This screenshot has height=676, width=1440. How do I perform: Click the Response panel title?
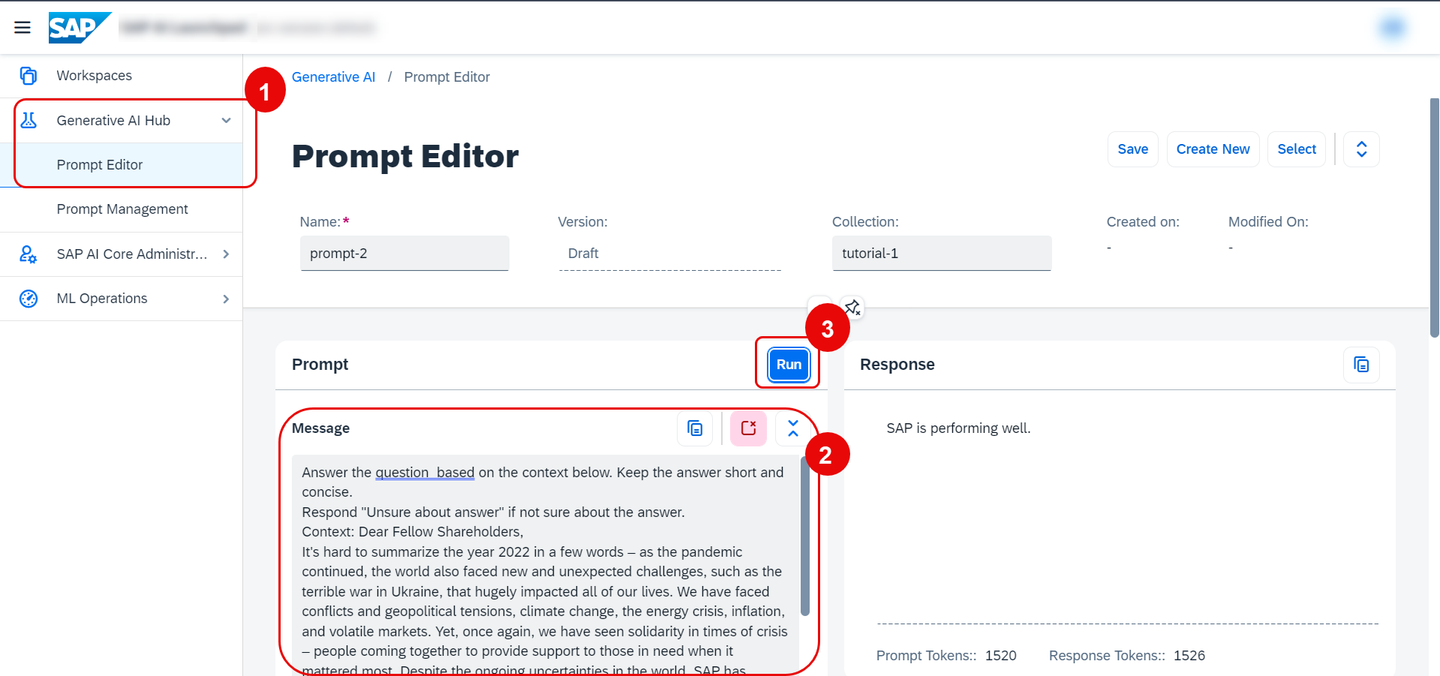pos(897,365)
